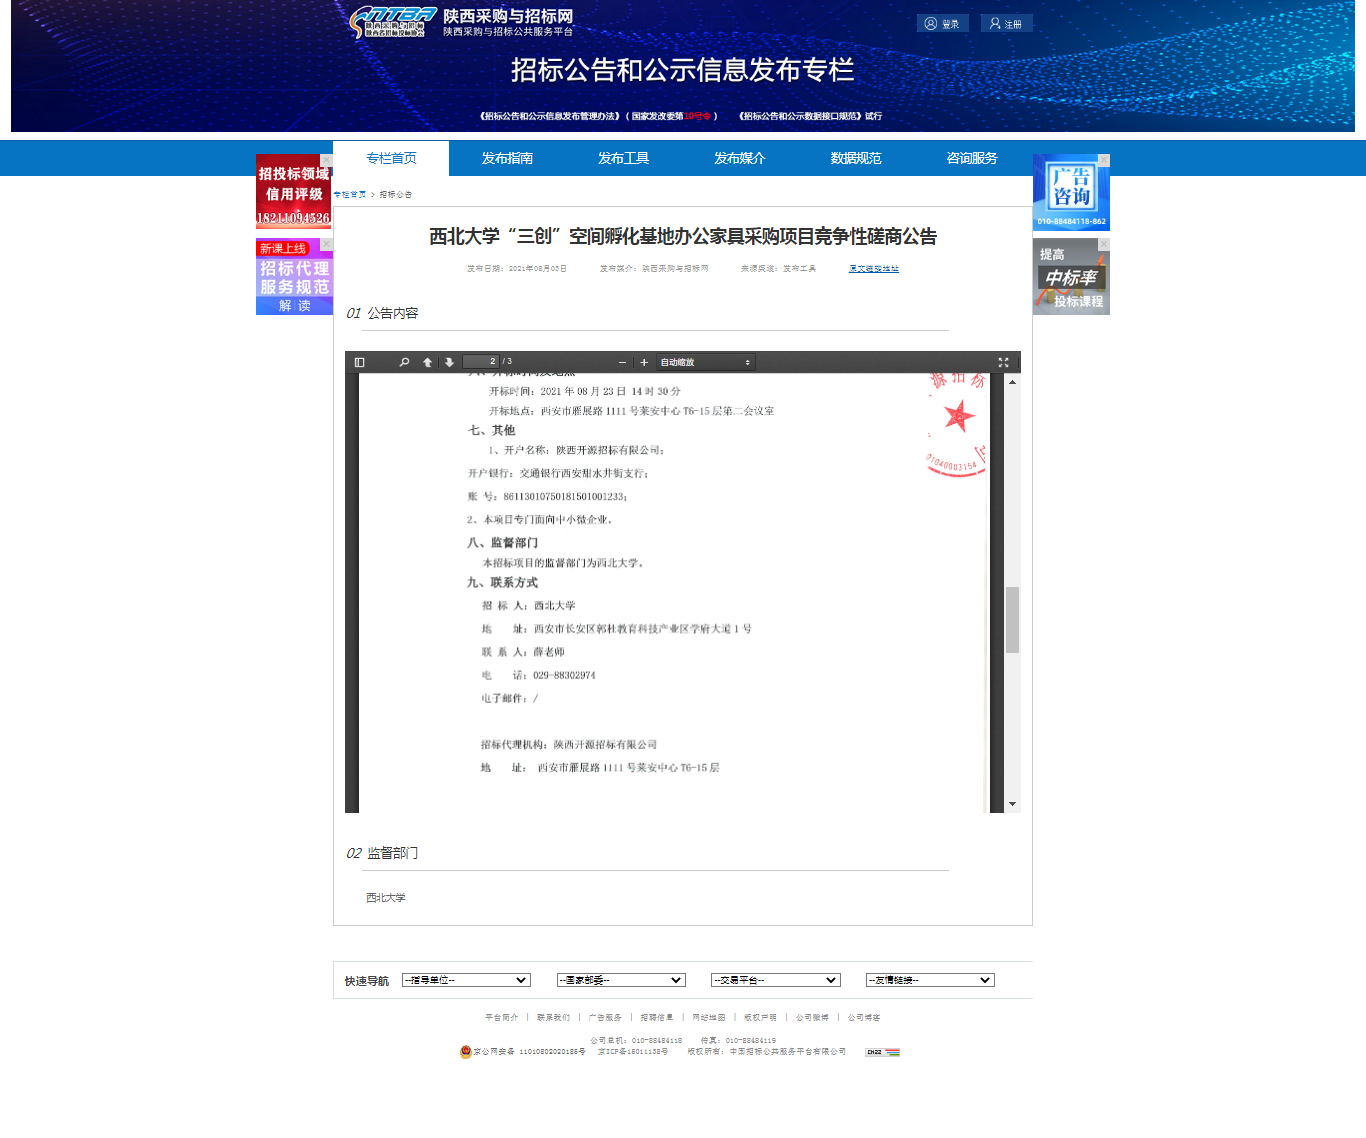Open the 联系我们 footer link

coord(553,1017)
